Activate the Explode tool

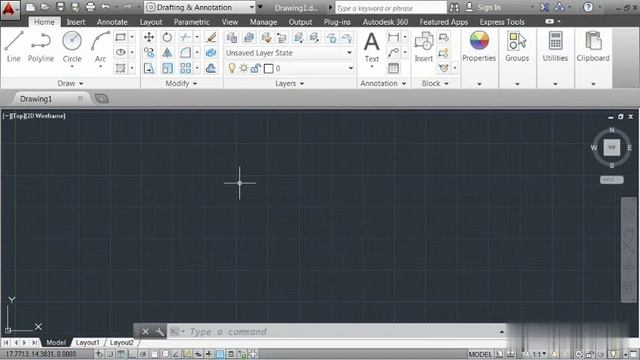211,53
